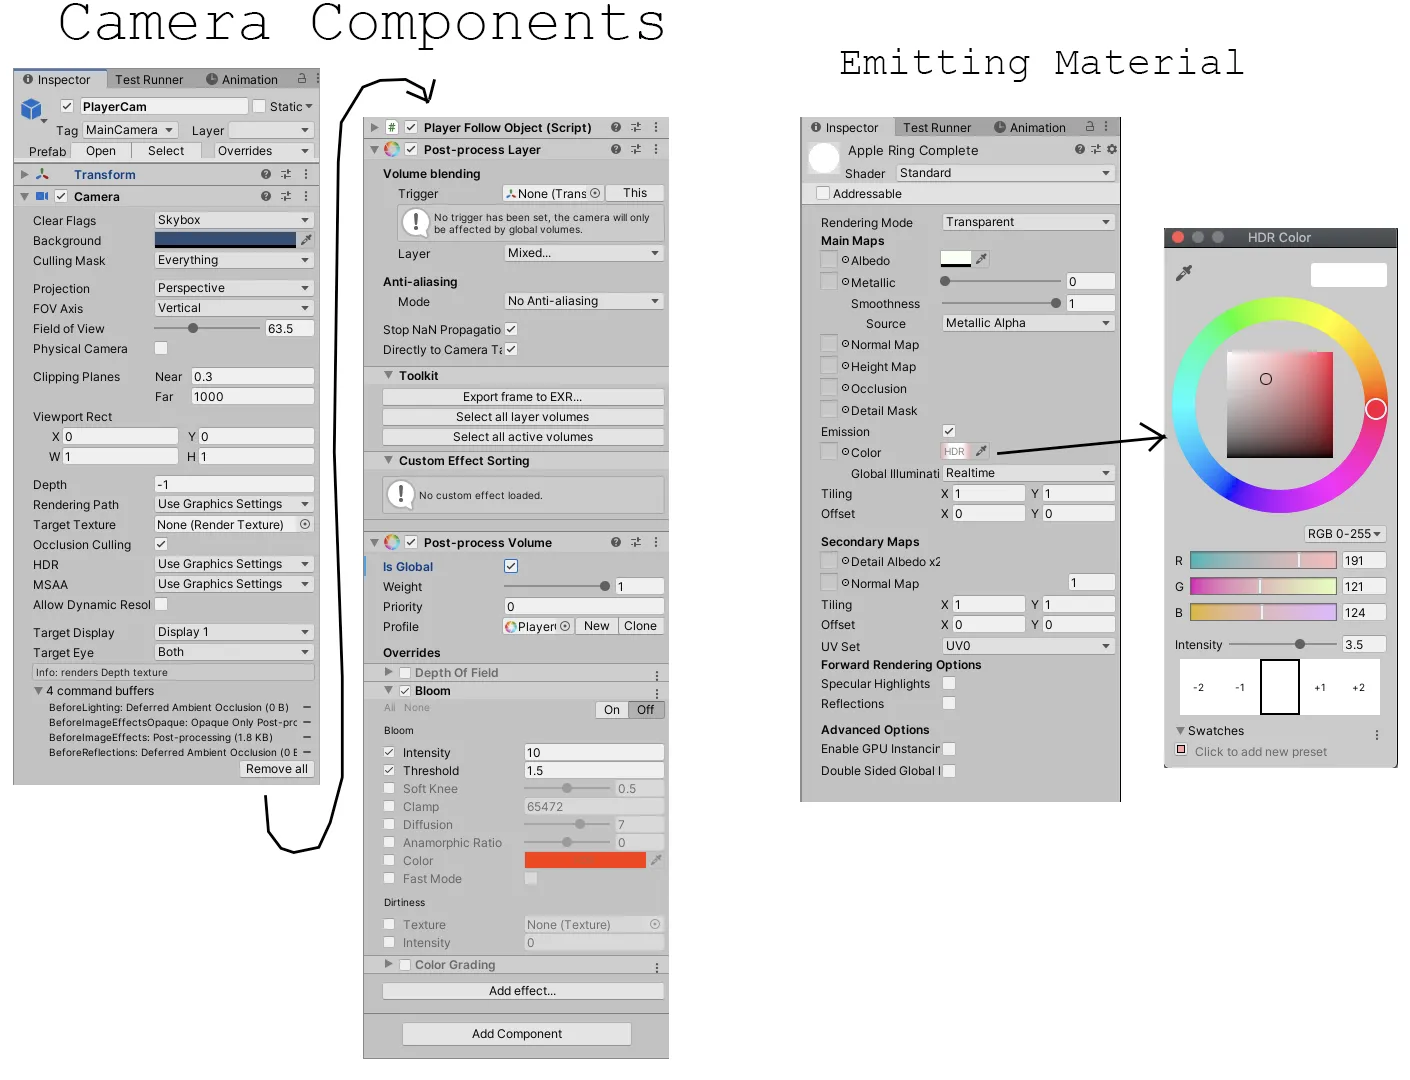Click the Transform component preset icon
Image resolution: width=1410 pixels, height=1080 pixels.
pos(286,174)
